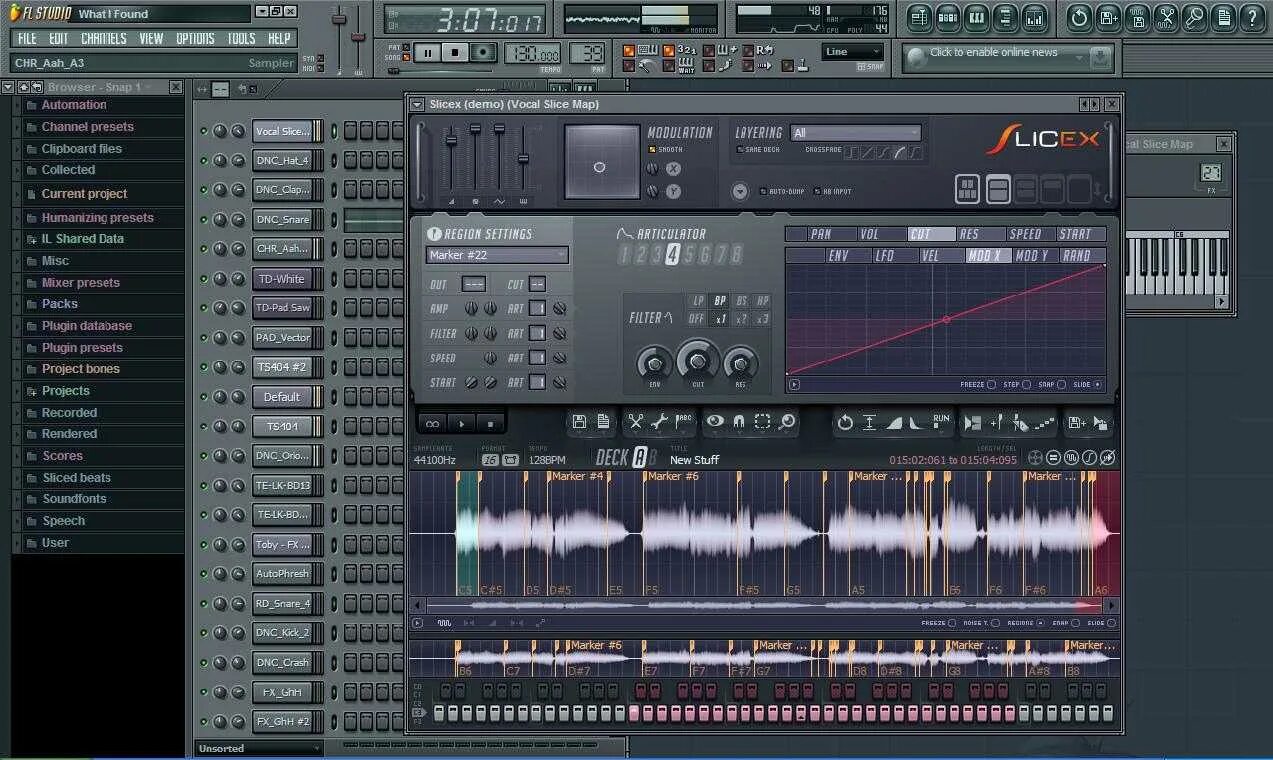Select articulator number 4
1273x760 pixels.
click(x=672, y=255)
